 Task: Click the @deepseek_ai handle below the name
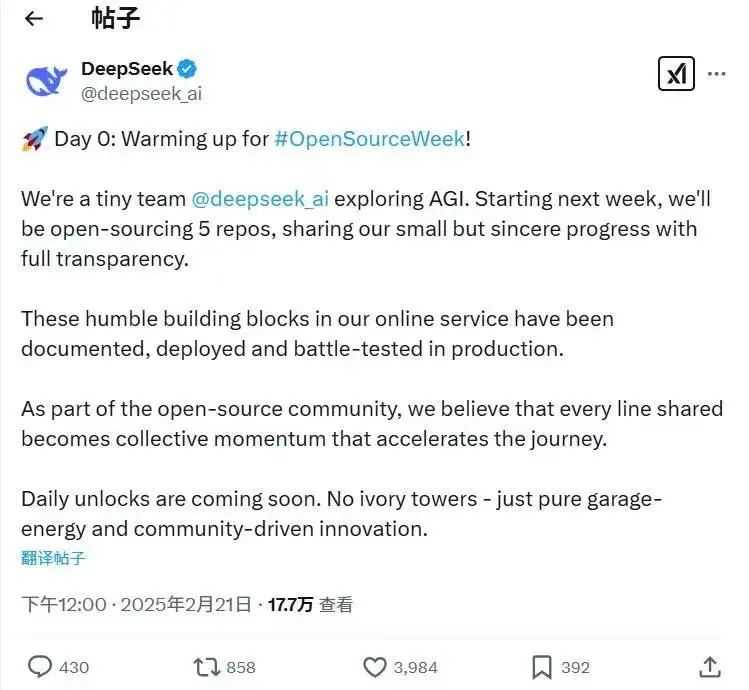point(141,94)
